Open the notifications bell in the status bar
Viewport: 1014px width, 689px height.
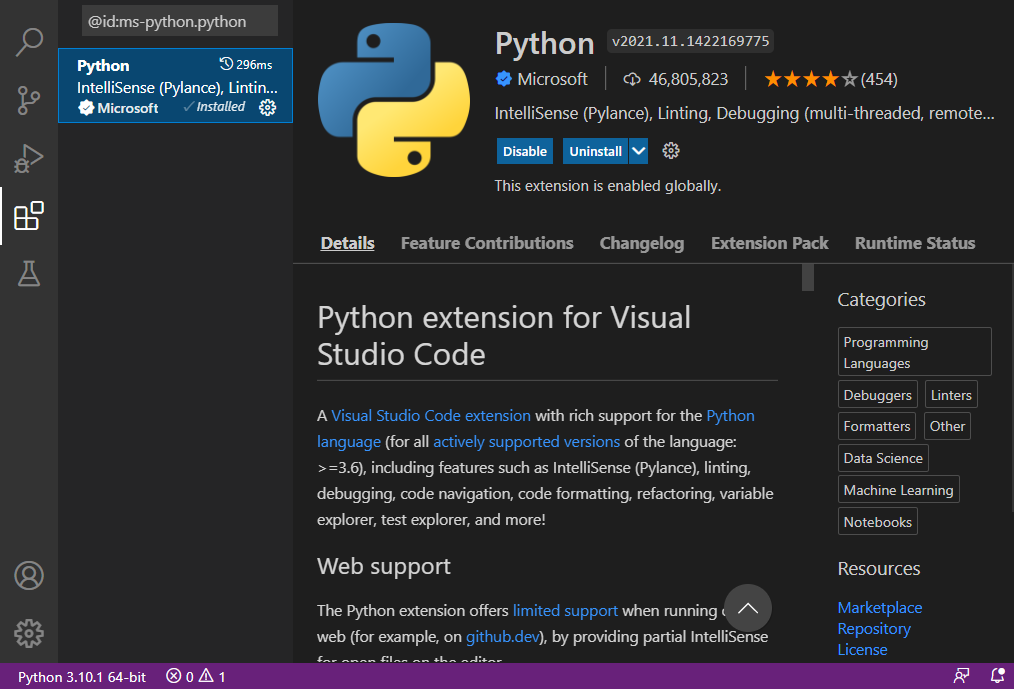999,677
